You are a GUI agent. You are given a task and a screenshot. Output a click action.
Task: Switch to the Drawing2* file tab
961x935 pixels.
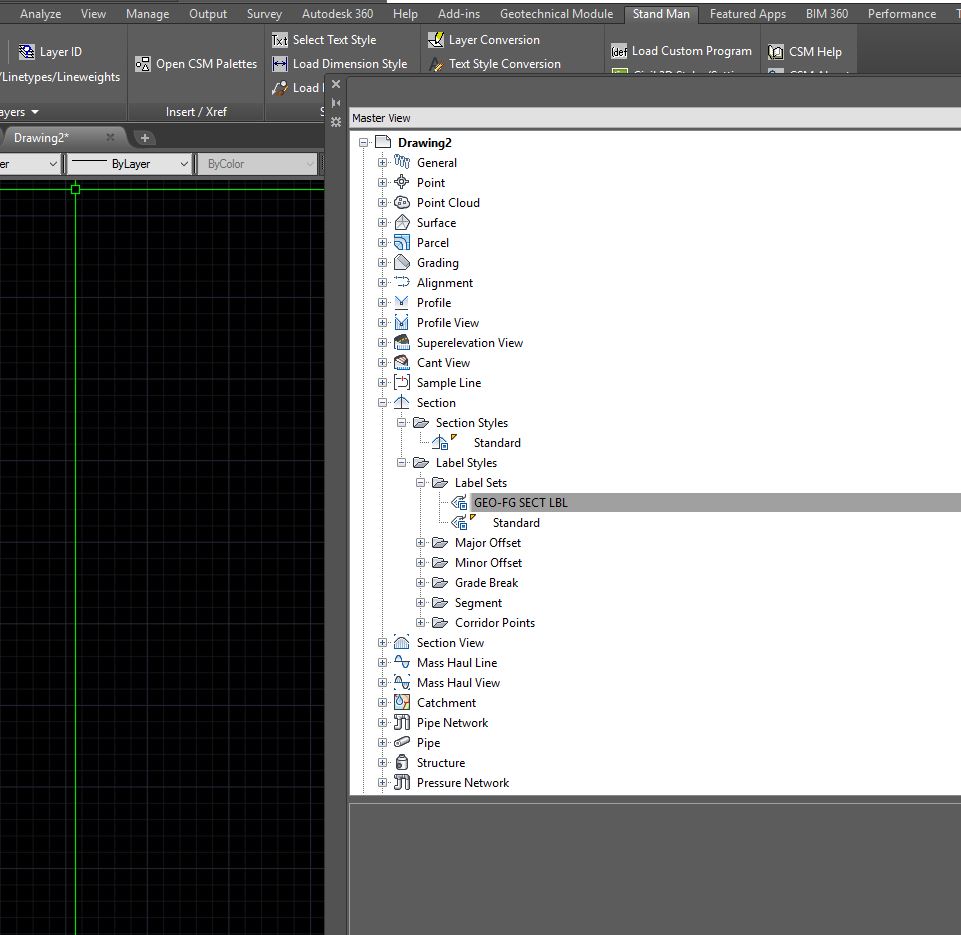tap(42, 138)
